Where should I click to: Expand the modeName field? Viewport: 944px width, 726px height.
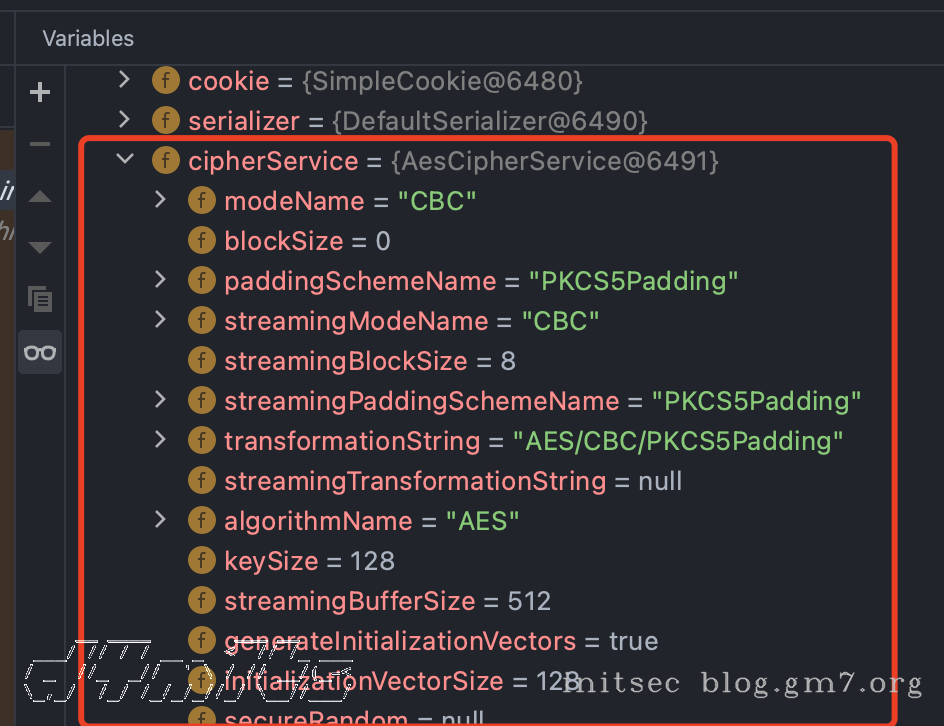tap(160, 200)
